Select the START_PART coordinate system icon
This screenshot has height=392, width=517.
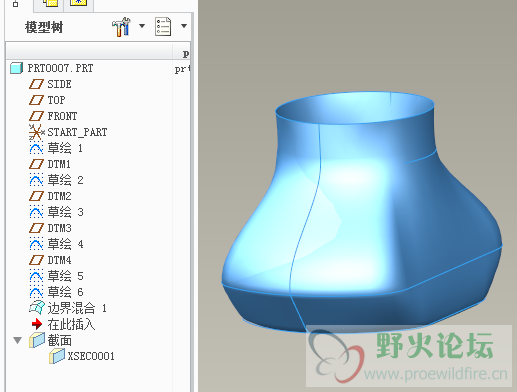pyautogui.click(x=36, y=132)
